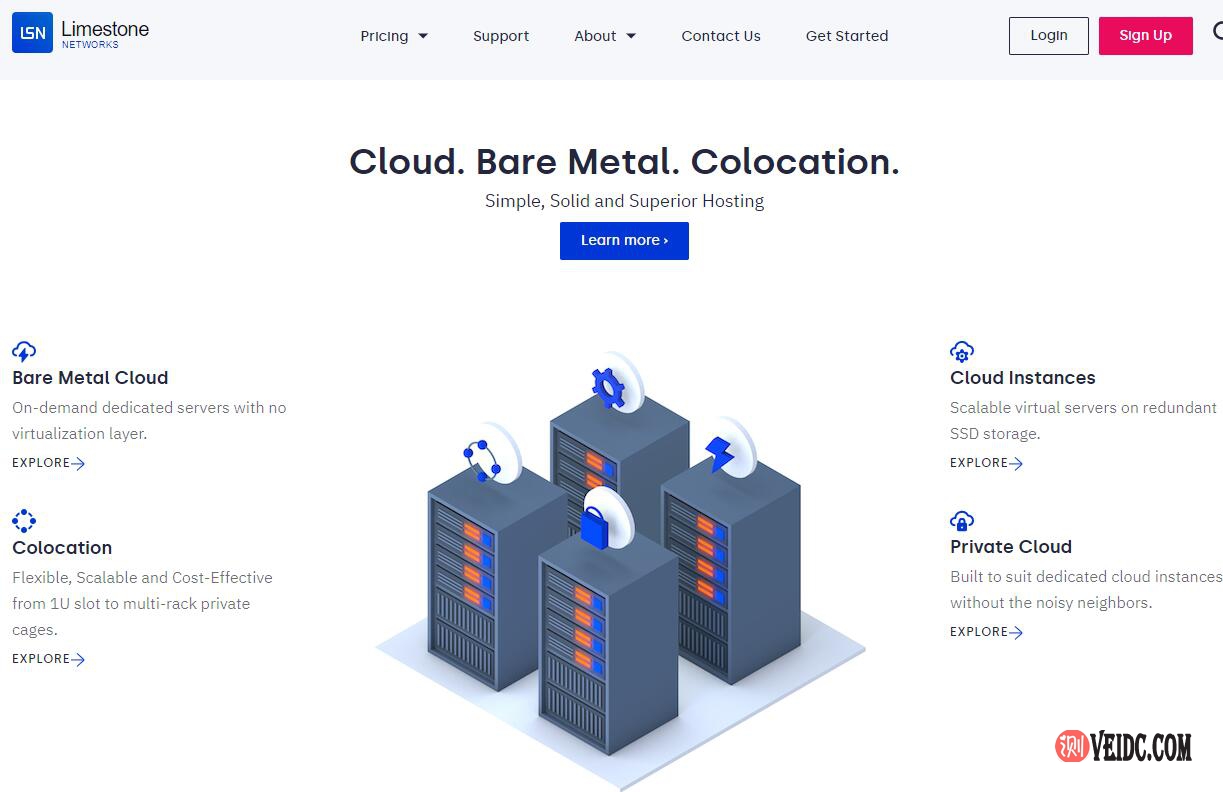Screen dimensions: 1223x792
Task: Expand the About dropdown arrow
Action: point(631,36)
